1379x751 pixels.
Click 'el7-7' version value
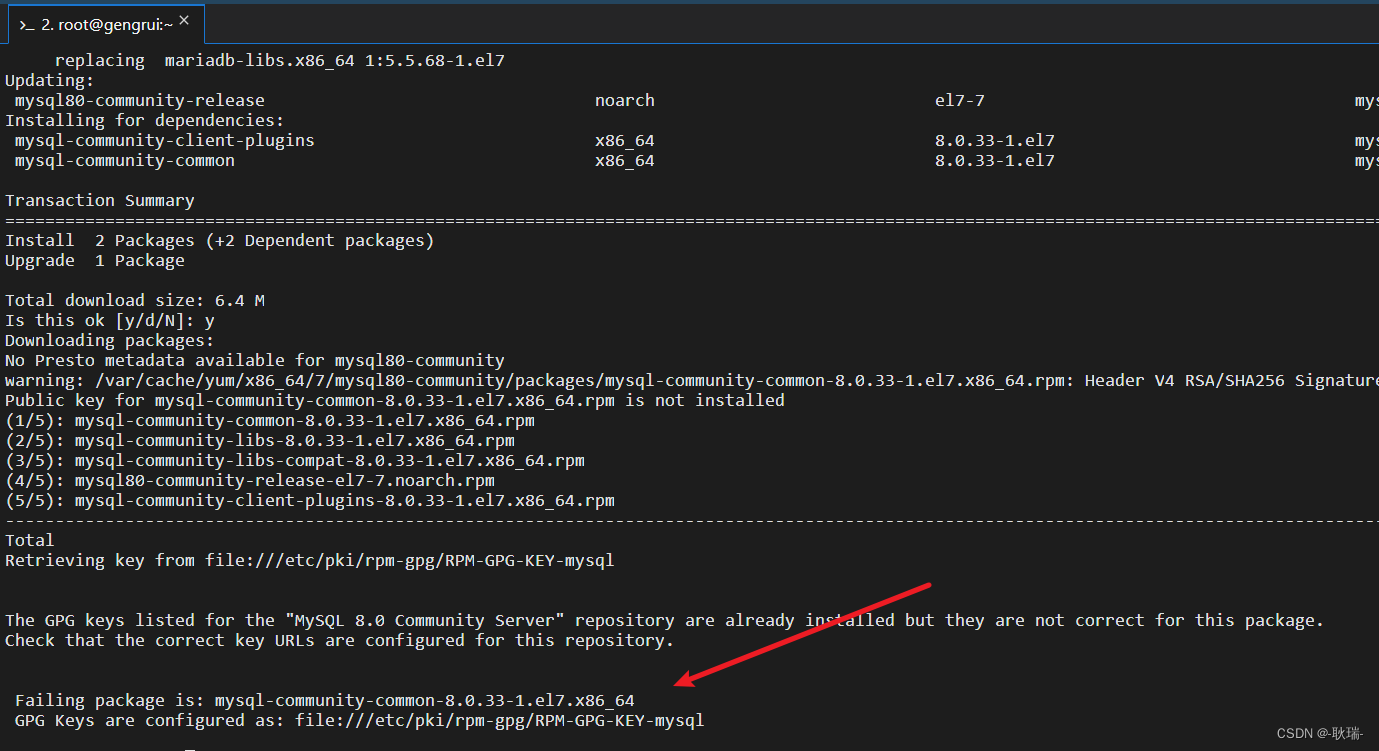[960, 101]
